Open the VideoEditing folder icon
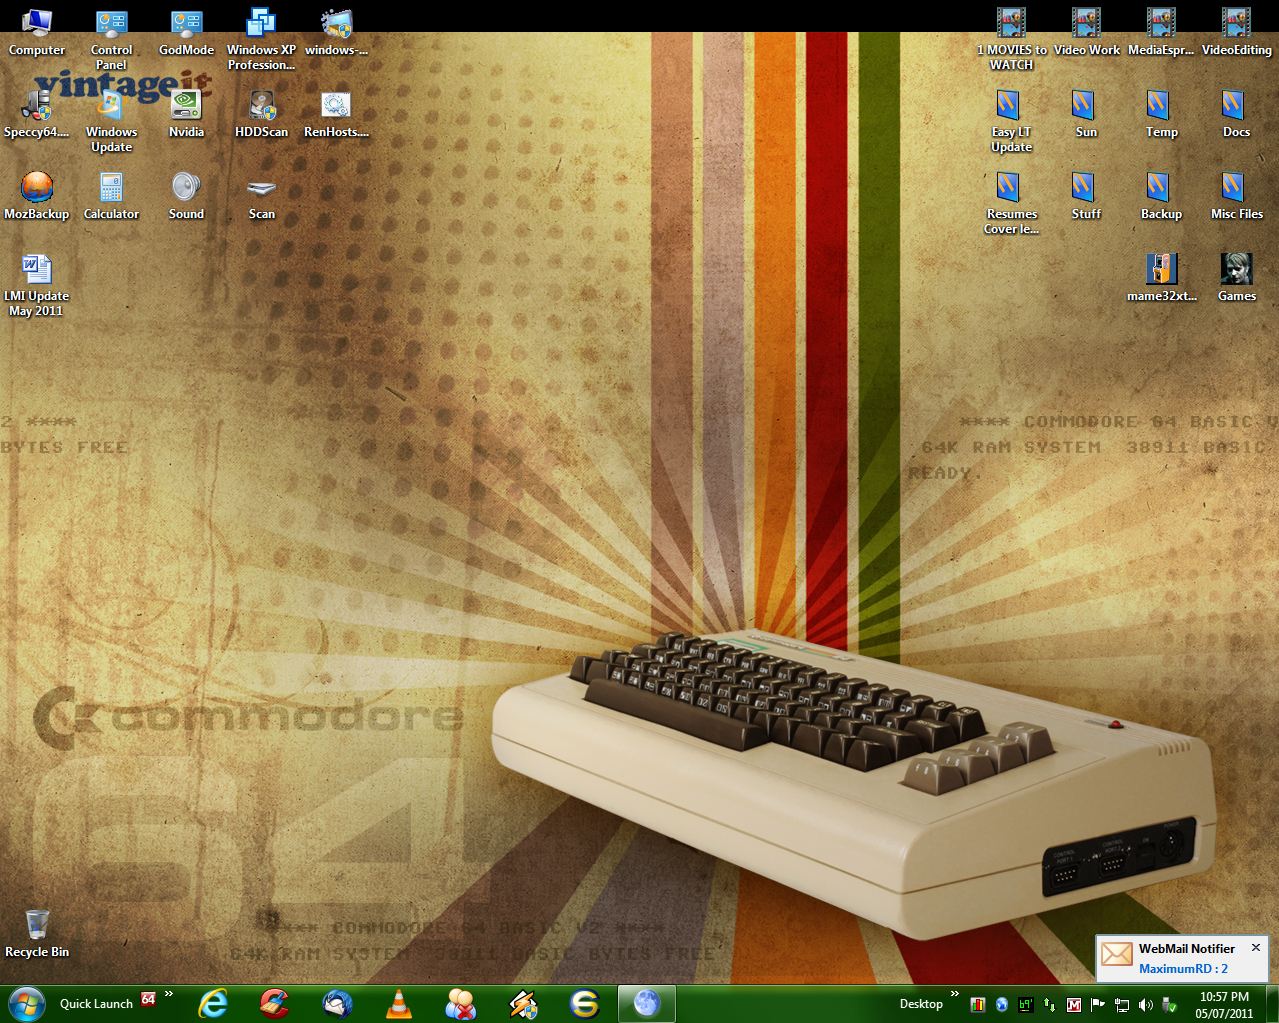The height and width of the screenshot is (1023, 1279). [1236, 33]
